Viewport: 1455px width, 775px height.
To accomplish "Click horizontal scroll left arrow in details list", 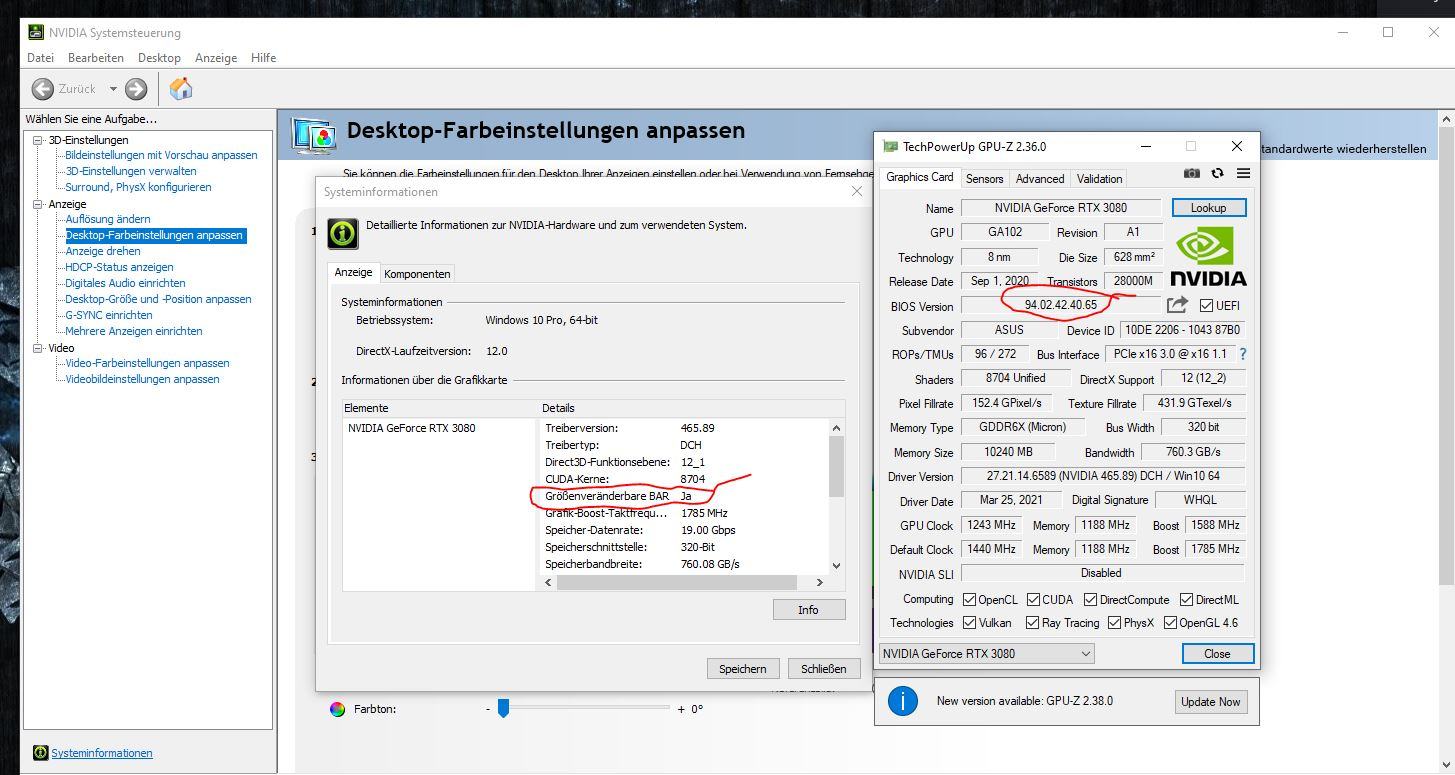I will coord(550,583).
